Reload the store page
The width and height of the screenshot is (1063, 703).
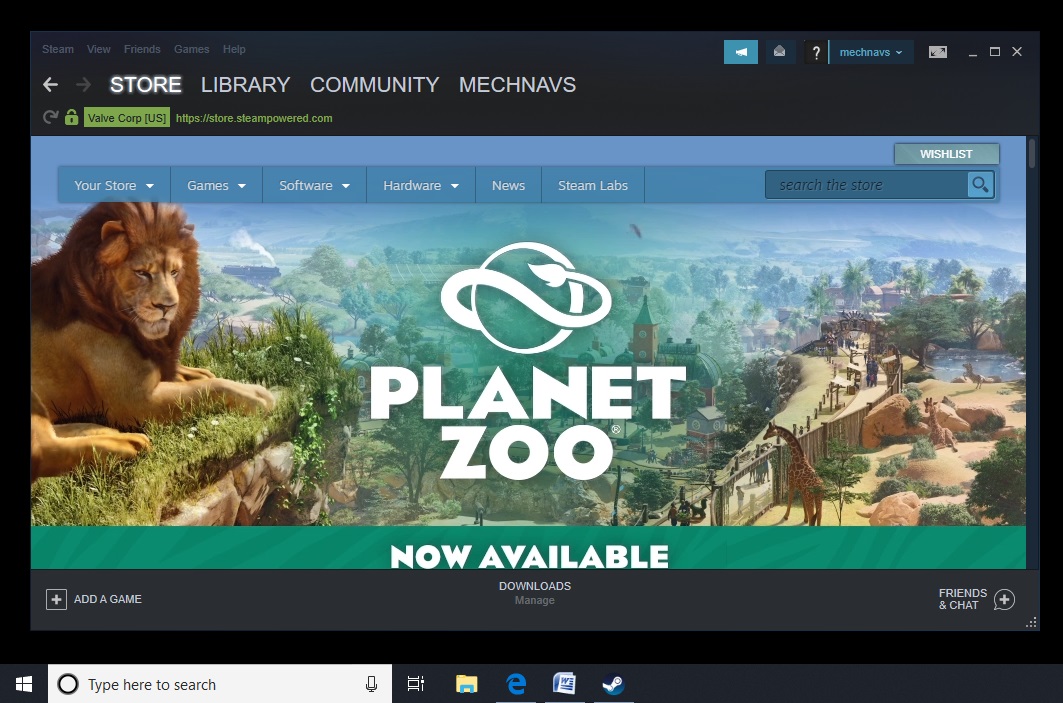51,117
